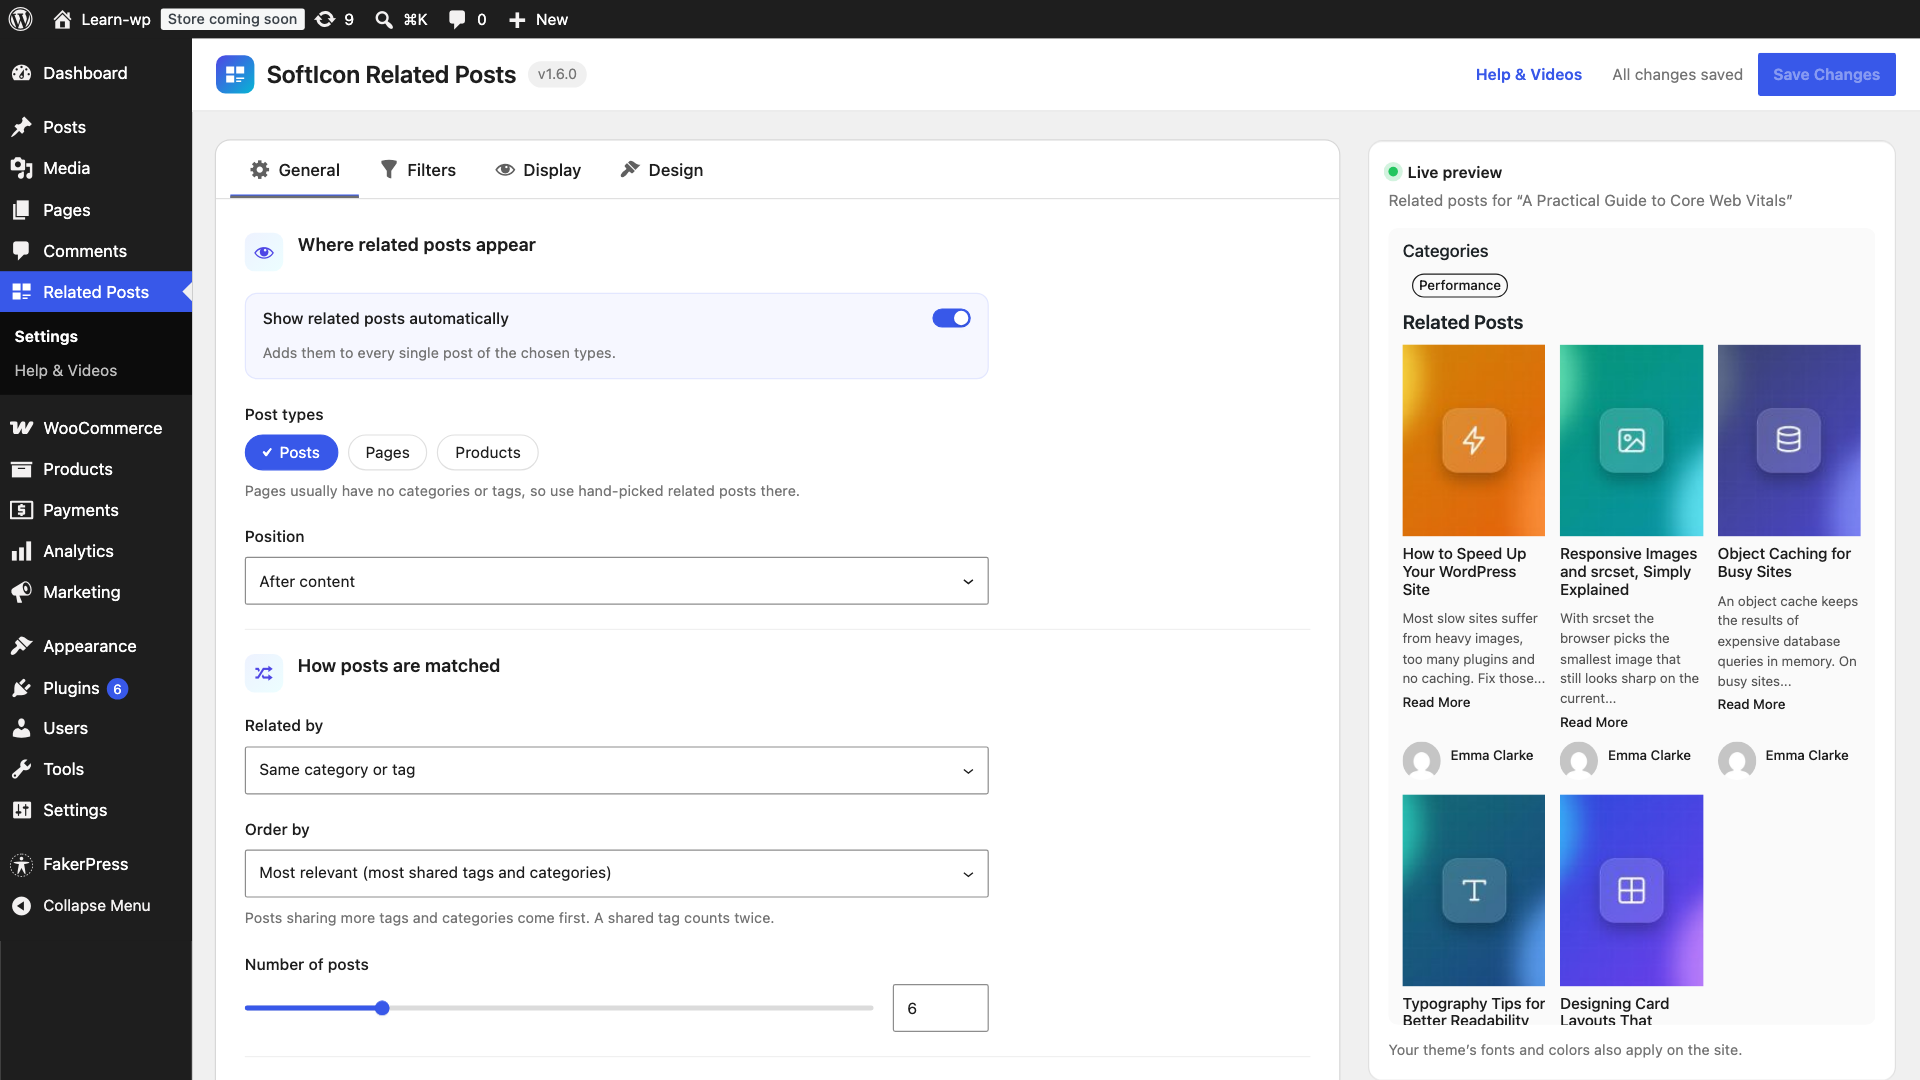Screen dimensions: 1920x1080
Task: Enable the Pages post type chip
Action: click(387, 453)
